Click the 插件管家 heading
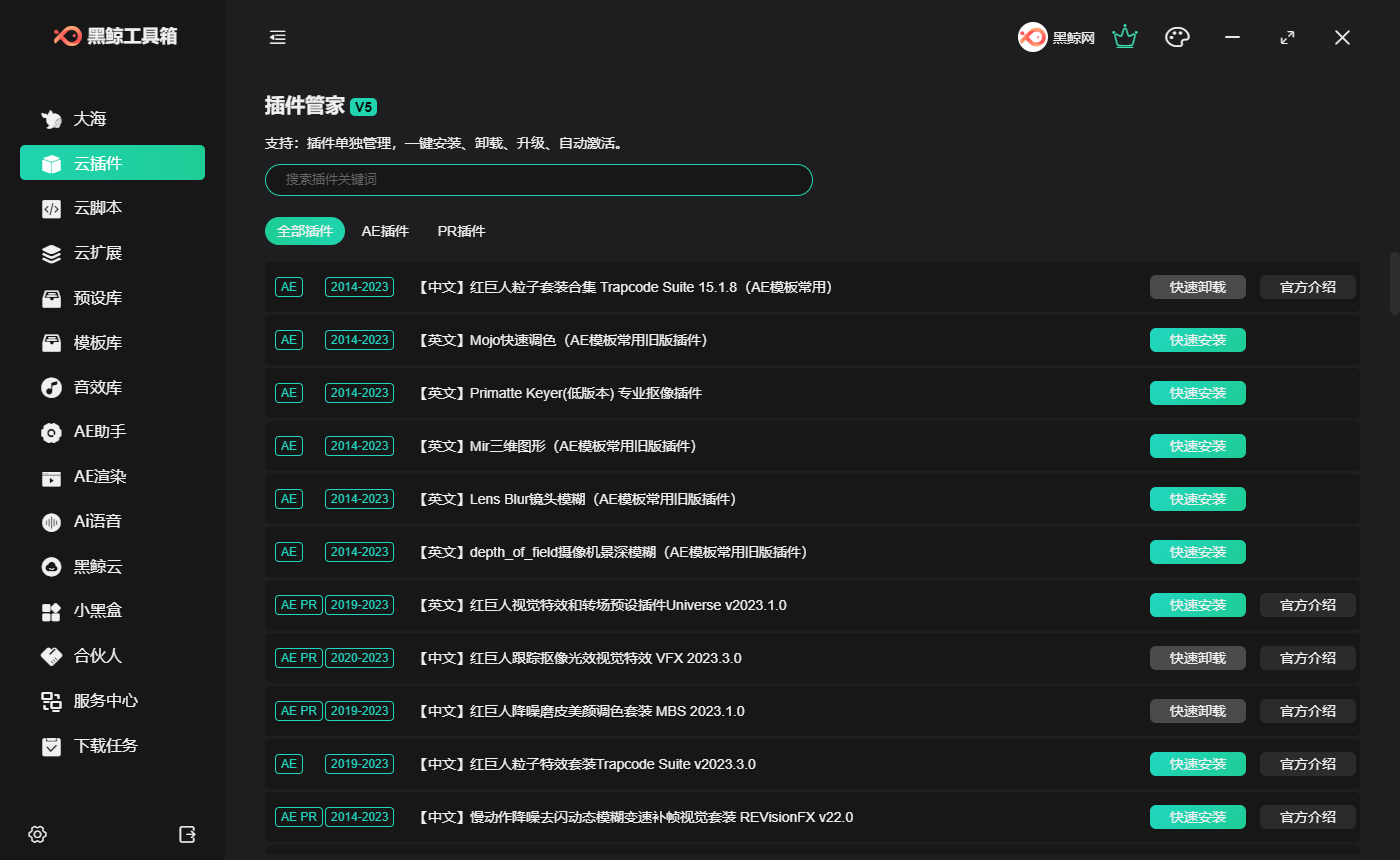Image resolution: width=1400 pixels, height=860 pixels. coord(305,106)
